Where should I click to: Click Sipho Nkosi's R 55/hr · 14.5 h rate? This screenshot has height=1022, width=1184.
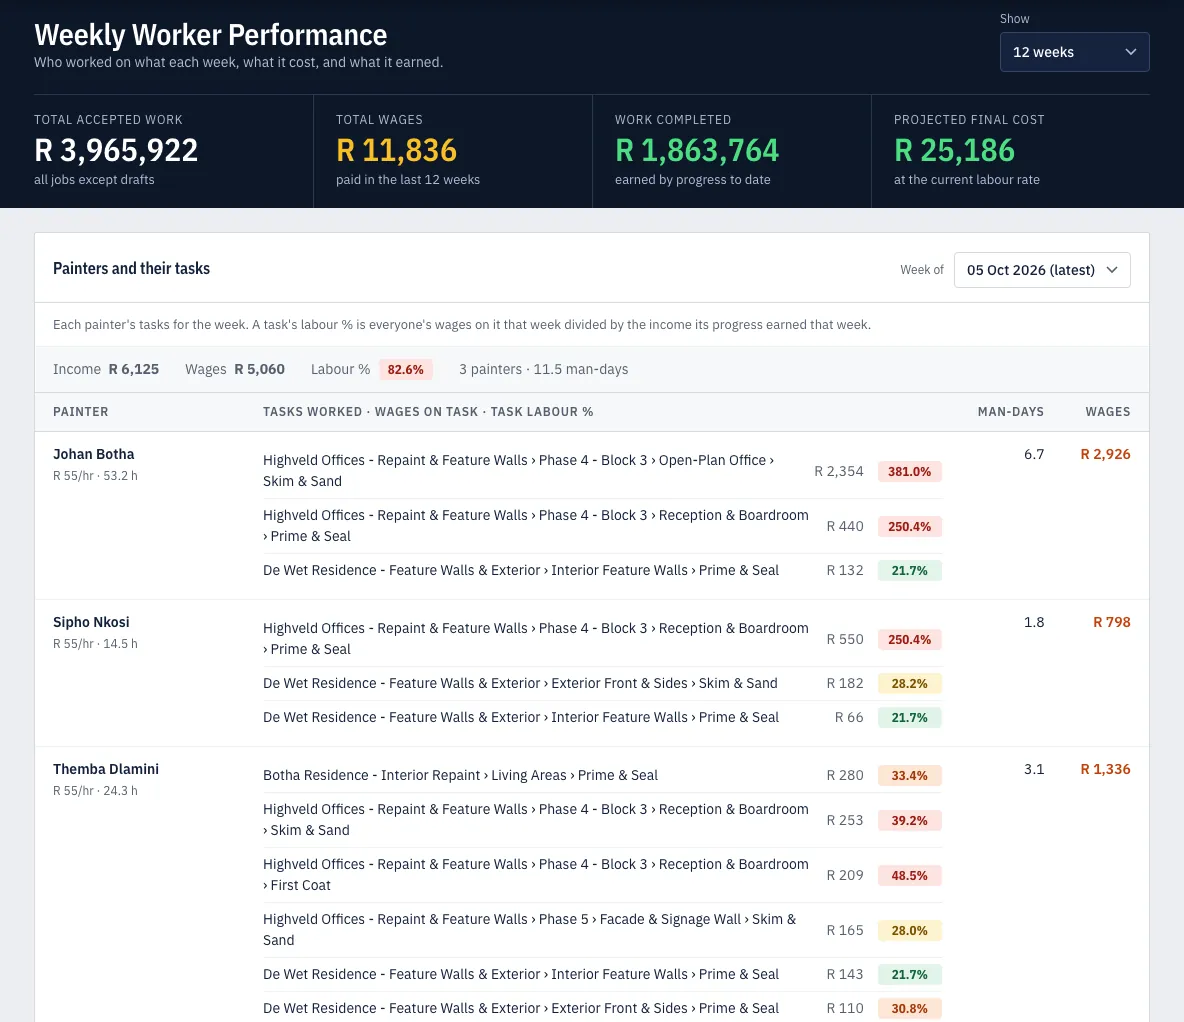(x=95, y=644)
